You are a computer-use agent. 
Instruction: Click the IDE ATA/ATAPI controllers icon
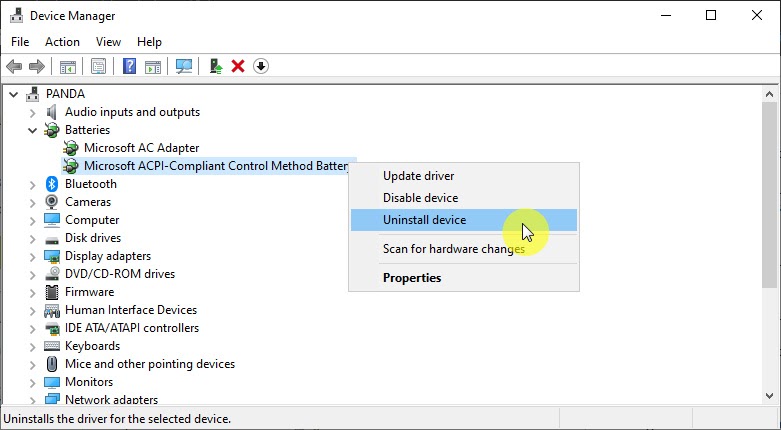pyautogui.click(x=52, y=329)
